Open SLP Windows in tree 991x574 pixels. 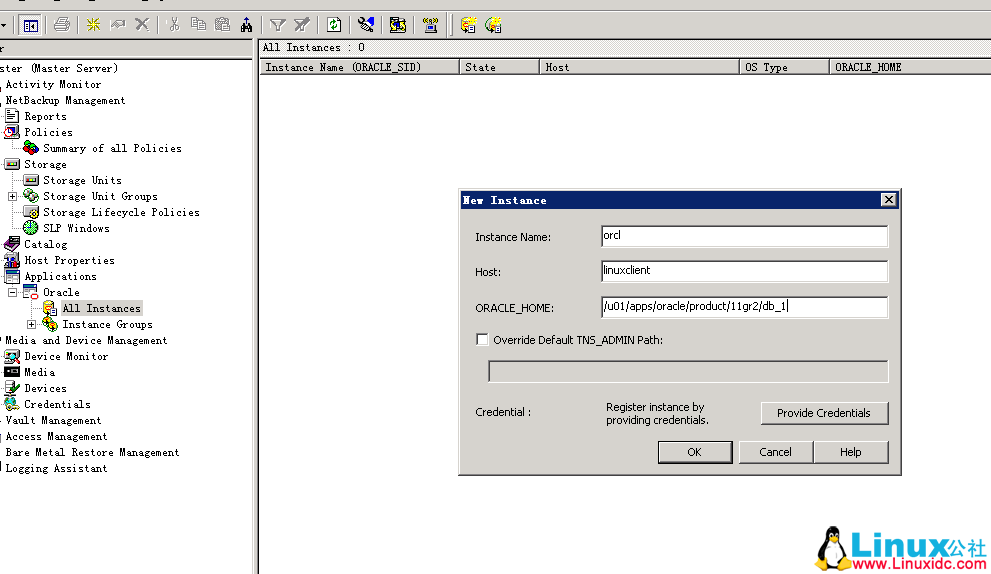pyautogui.click(x=76, y=228)
